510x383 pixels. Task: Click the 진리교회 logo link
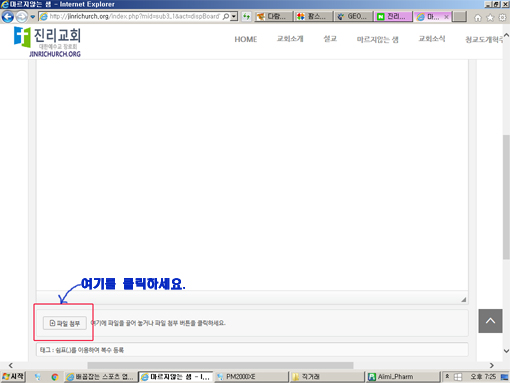47,42
